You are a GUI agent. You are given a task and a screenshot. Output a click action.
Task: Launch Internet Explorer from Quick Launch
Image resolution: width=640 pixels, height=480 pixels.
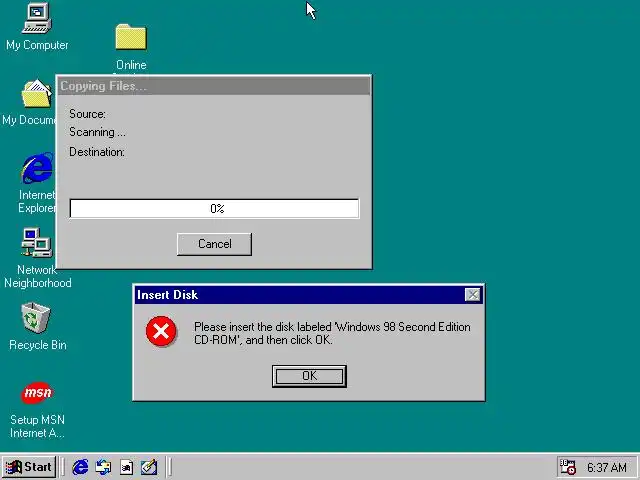pos(80,467)
